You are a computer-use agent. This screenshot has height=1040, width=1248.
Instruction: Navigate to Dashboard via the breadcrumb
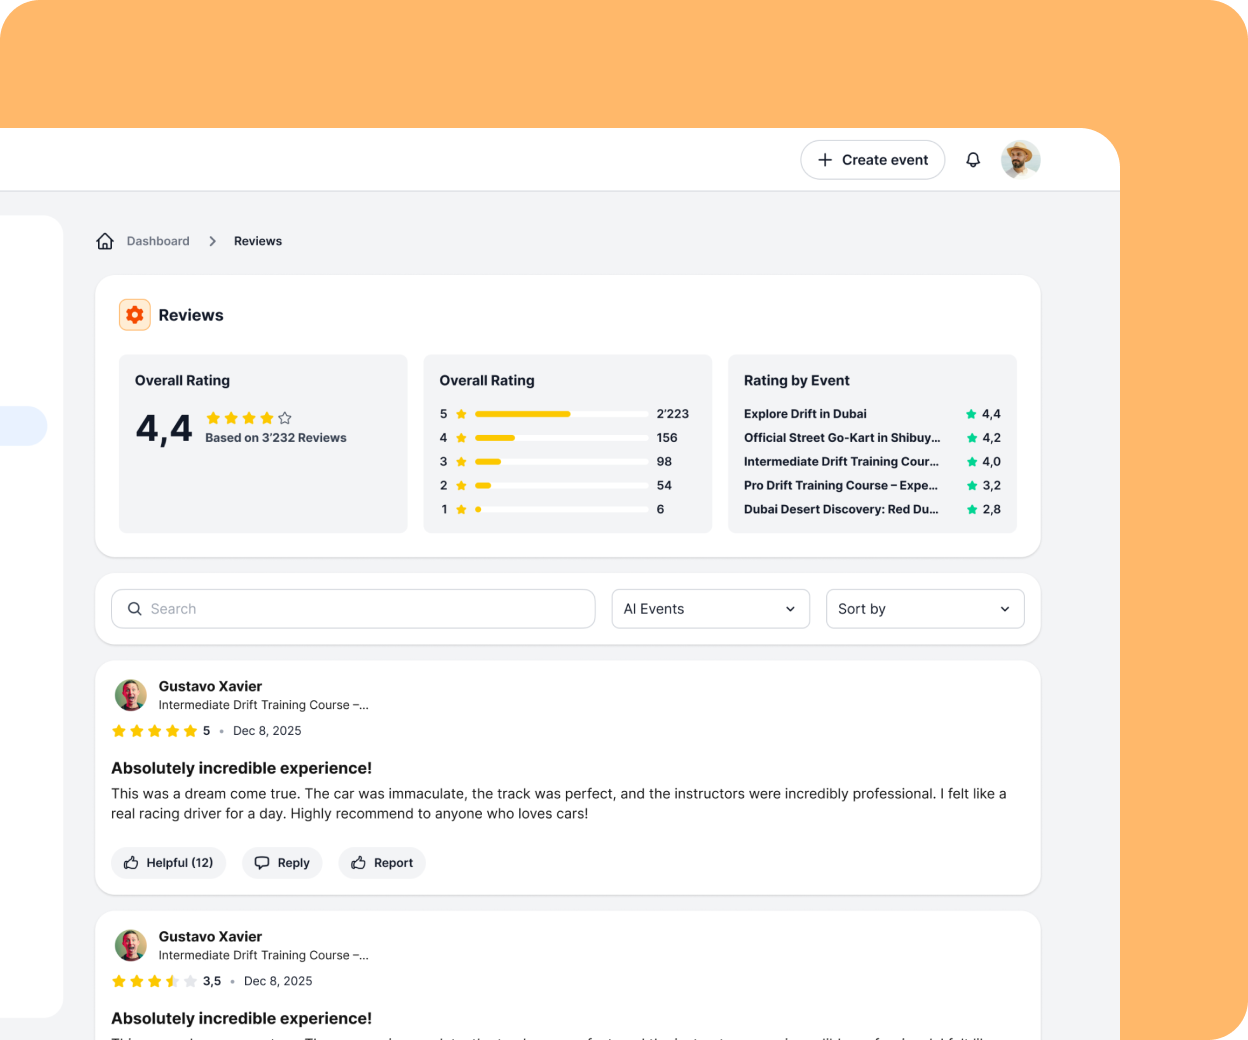pyautogui.click(x=158, y=240)
